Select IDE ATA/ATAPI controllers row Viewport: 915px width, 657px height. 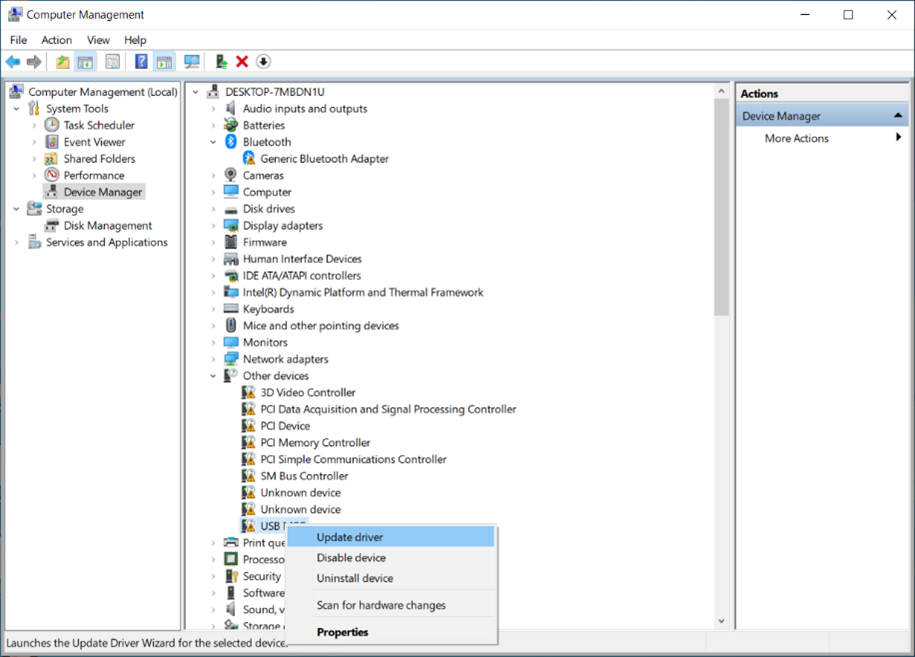click(x=302, y=275)
